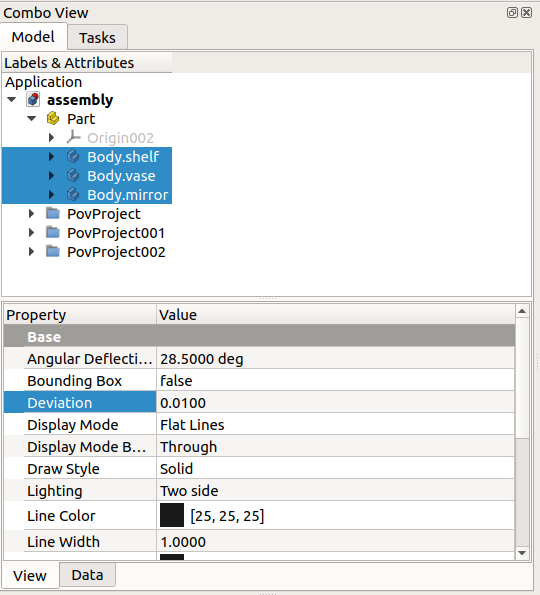
Task: Click the property list scroll-down arrow
Action: click(x=522, y=553)
